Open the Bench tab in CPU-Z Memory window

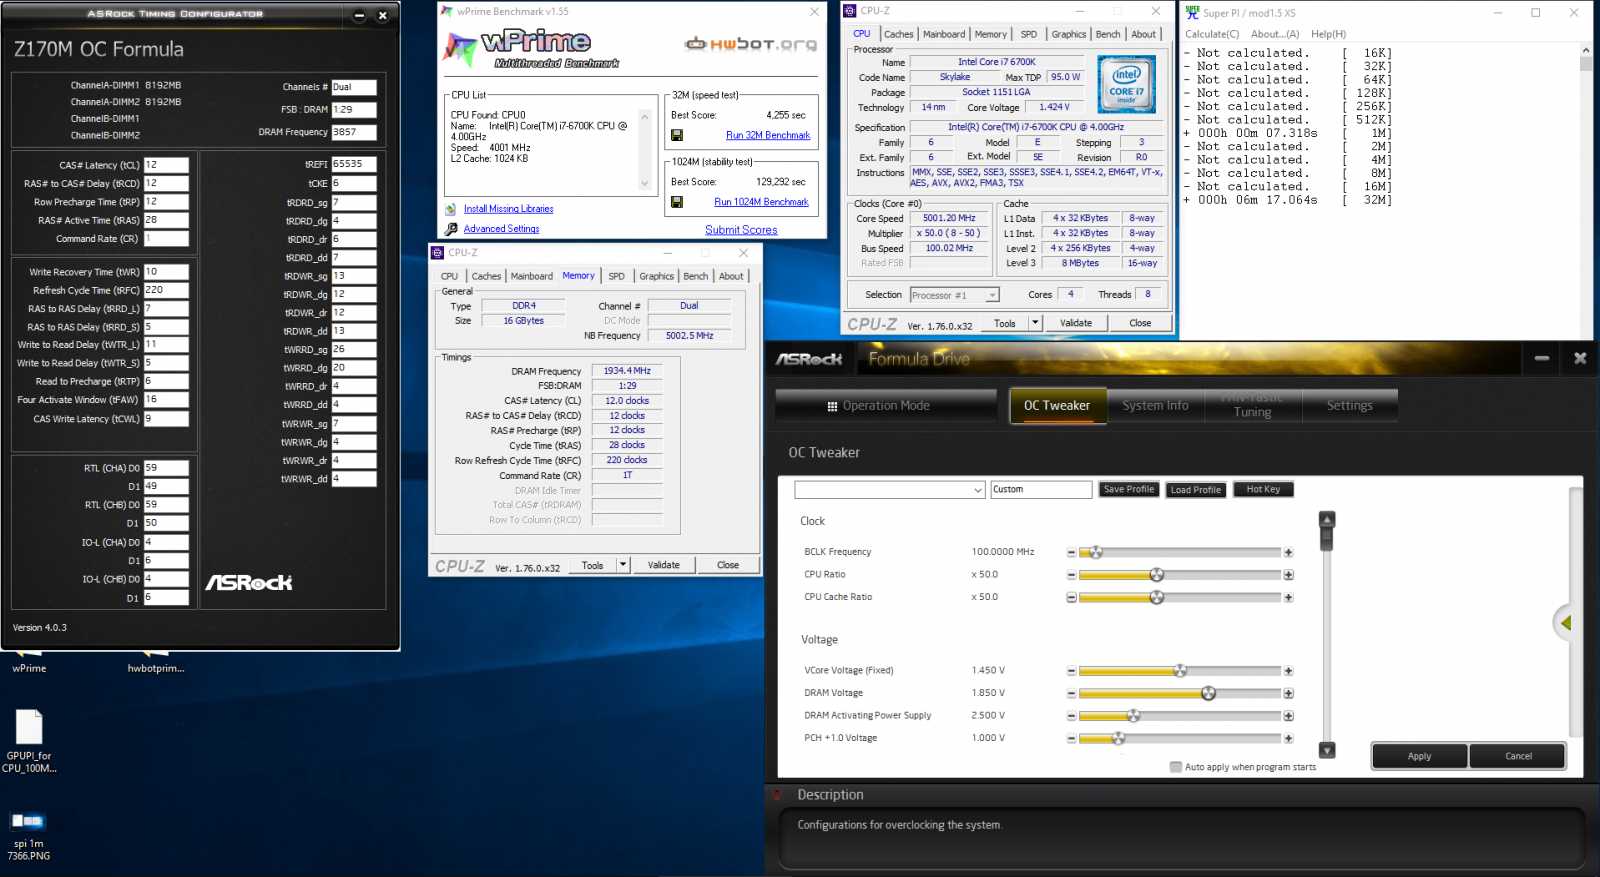coord(696,276)
